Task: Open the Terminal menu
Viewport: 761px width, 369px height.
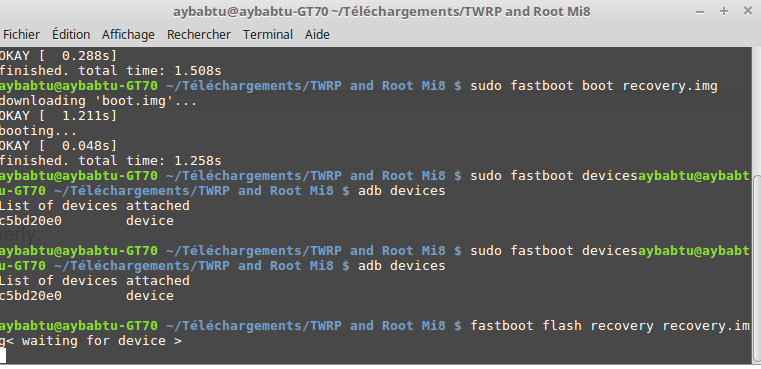Action: click(268, 35)
